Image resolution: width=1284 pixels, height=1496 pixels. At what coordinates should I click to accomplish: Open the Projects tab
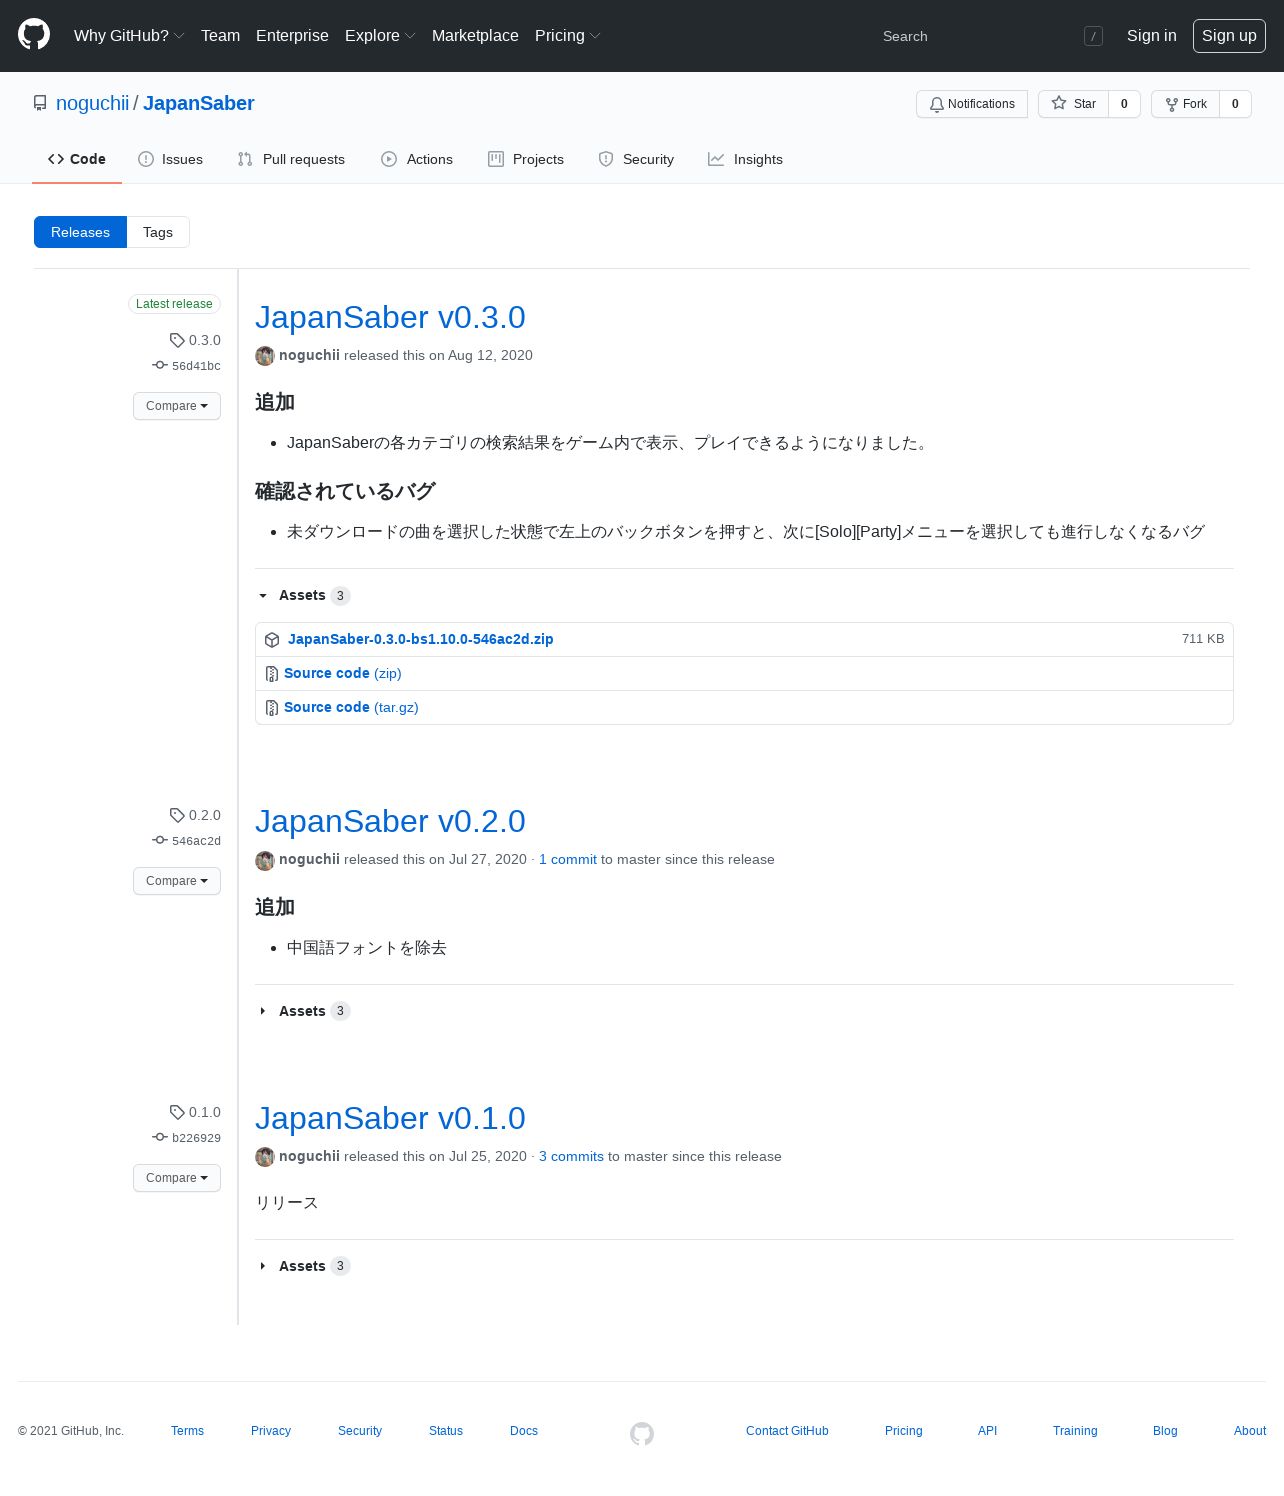point(526,159)
